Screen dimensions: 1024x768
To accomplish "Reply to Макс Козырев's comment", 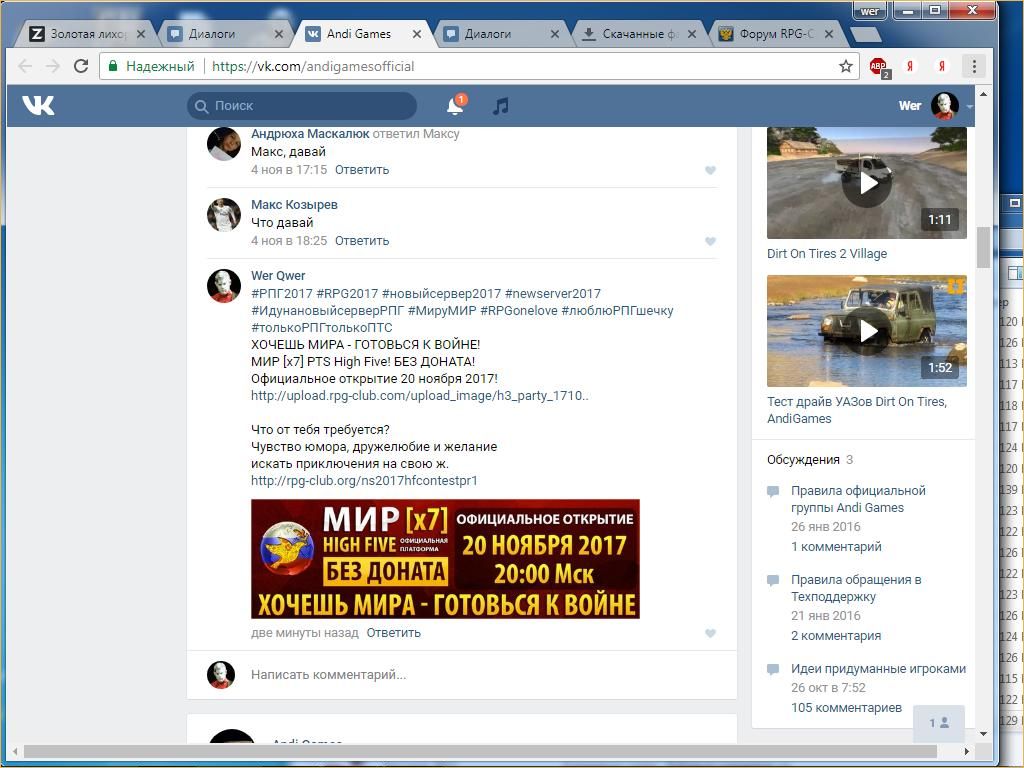I will pos(362,241).
